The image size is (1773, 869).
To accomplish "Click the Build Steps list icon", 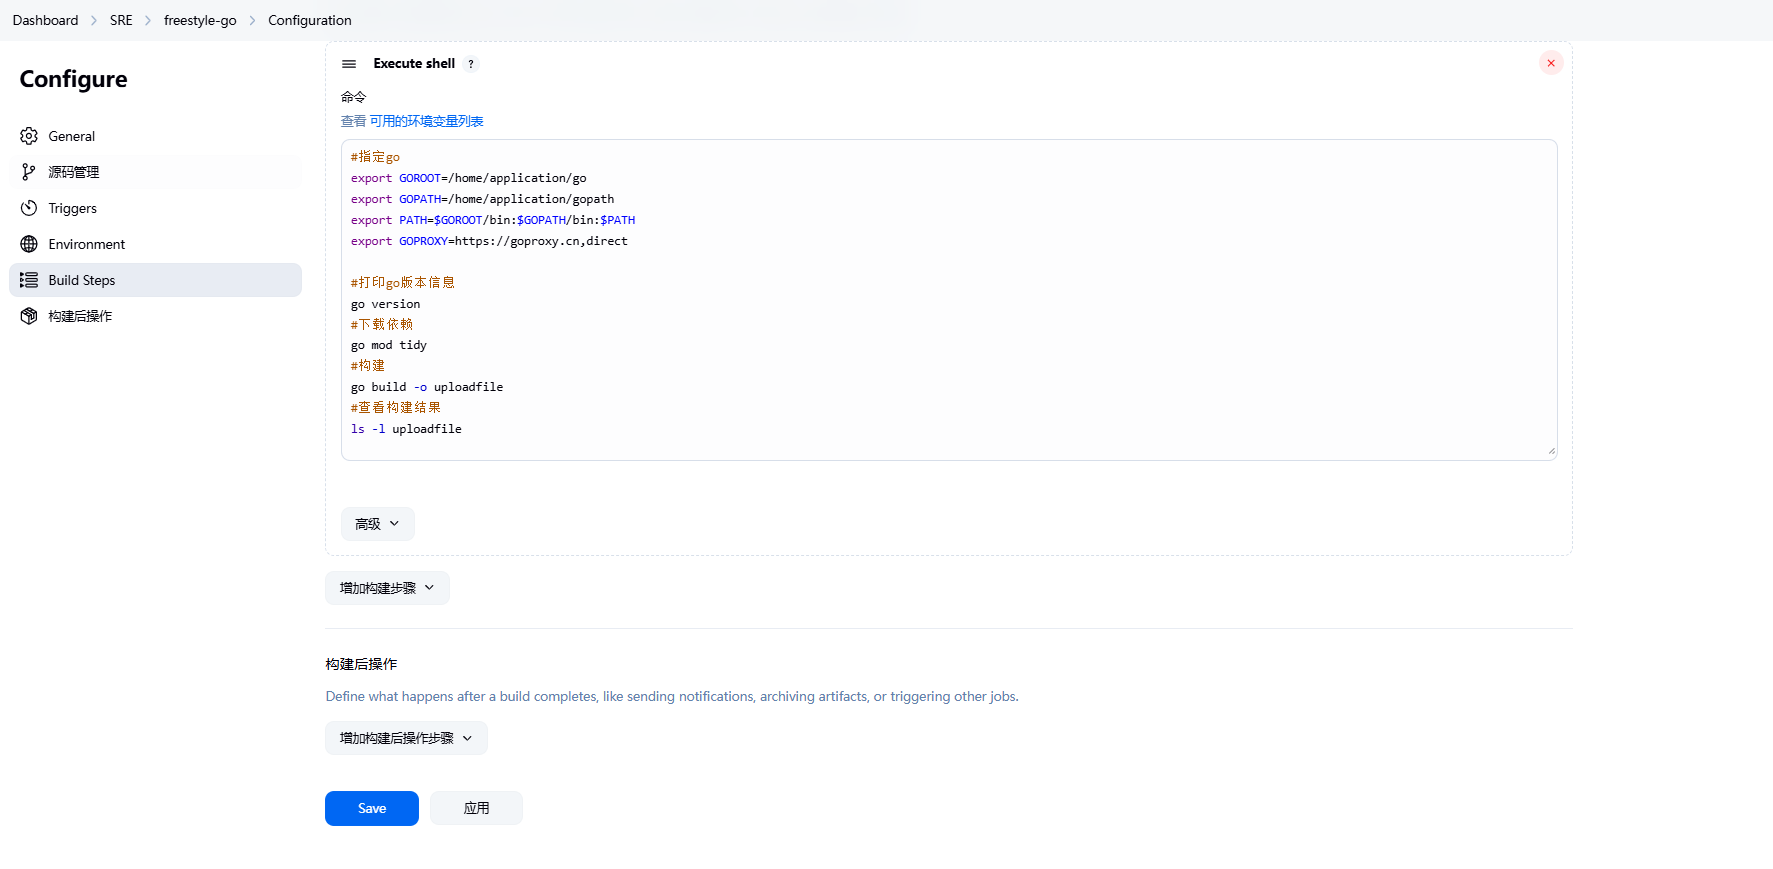I will coord(29,280).
